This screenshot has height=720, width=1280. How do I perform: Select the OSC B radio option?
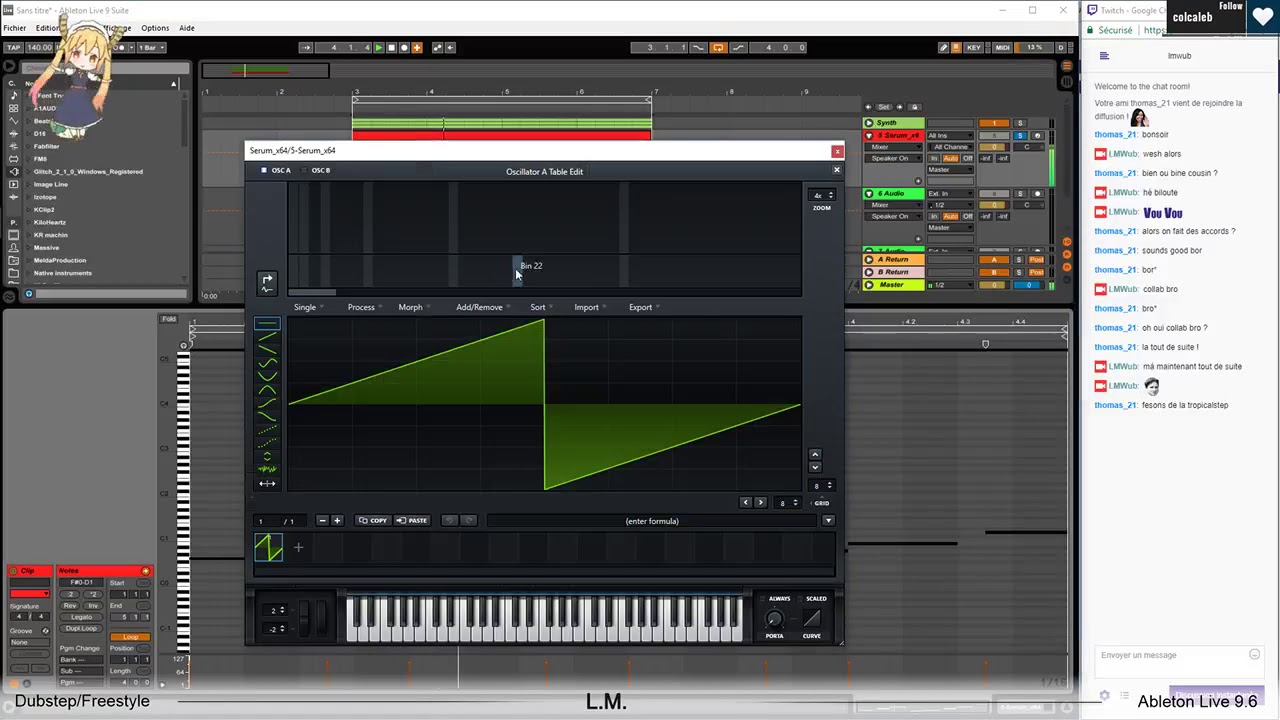click(x=316, y=170)
